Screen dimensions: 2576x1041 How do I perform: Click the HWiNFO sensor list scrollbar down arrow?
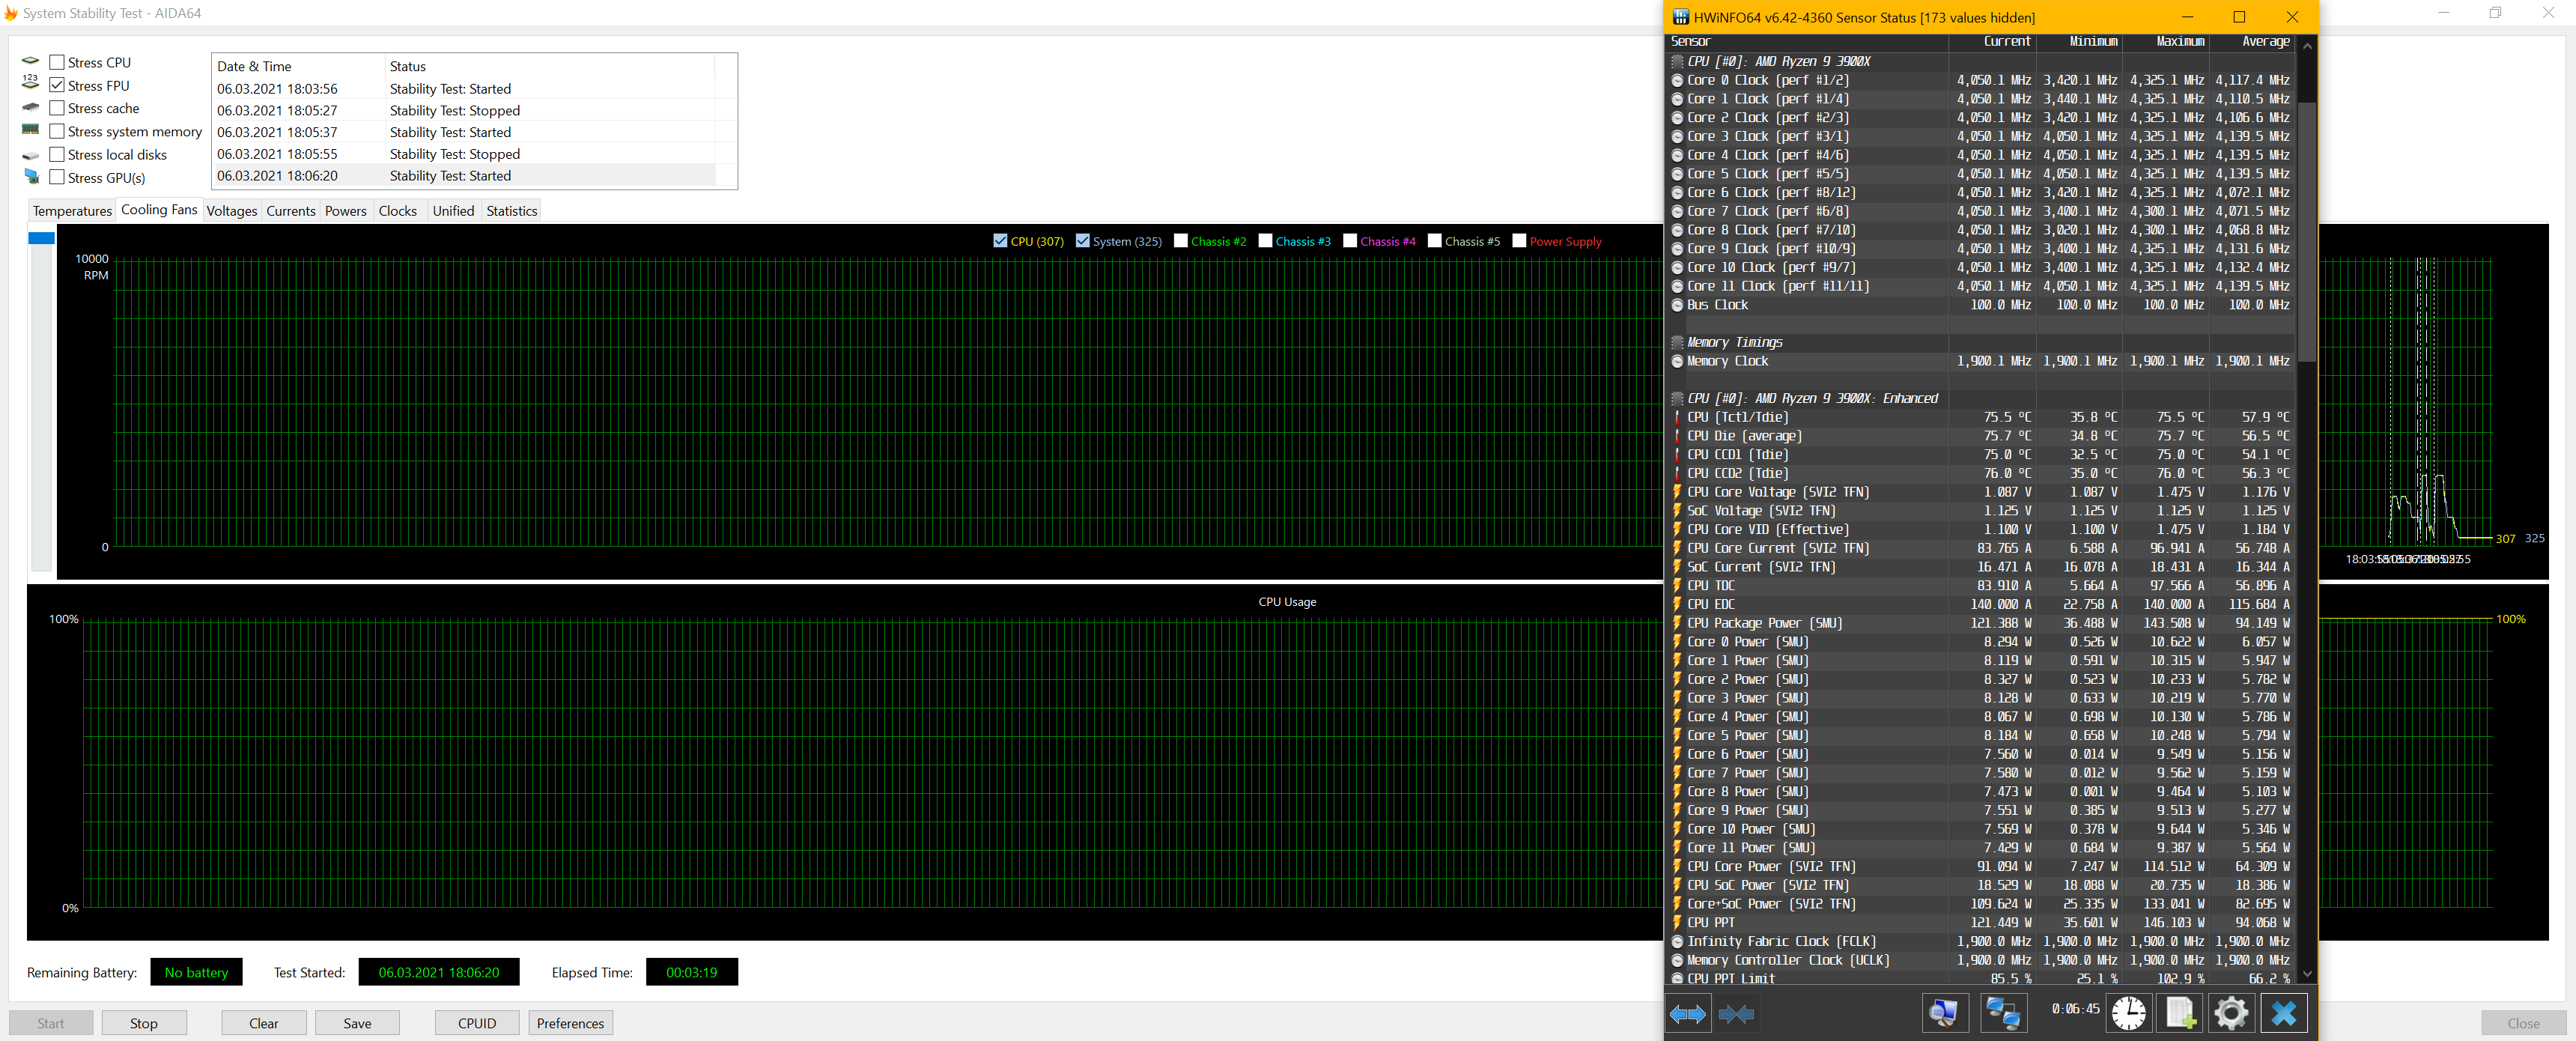pos(2307,973)
